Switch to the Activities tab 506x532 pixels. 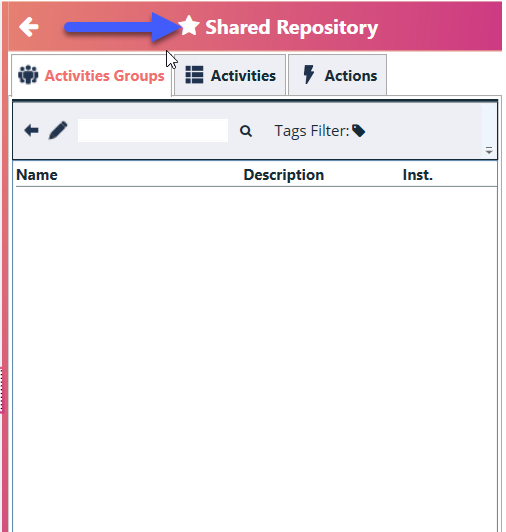pos(230,75)
